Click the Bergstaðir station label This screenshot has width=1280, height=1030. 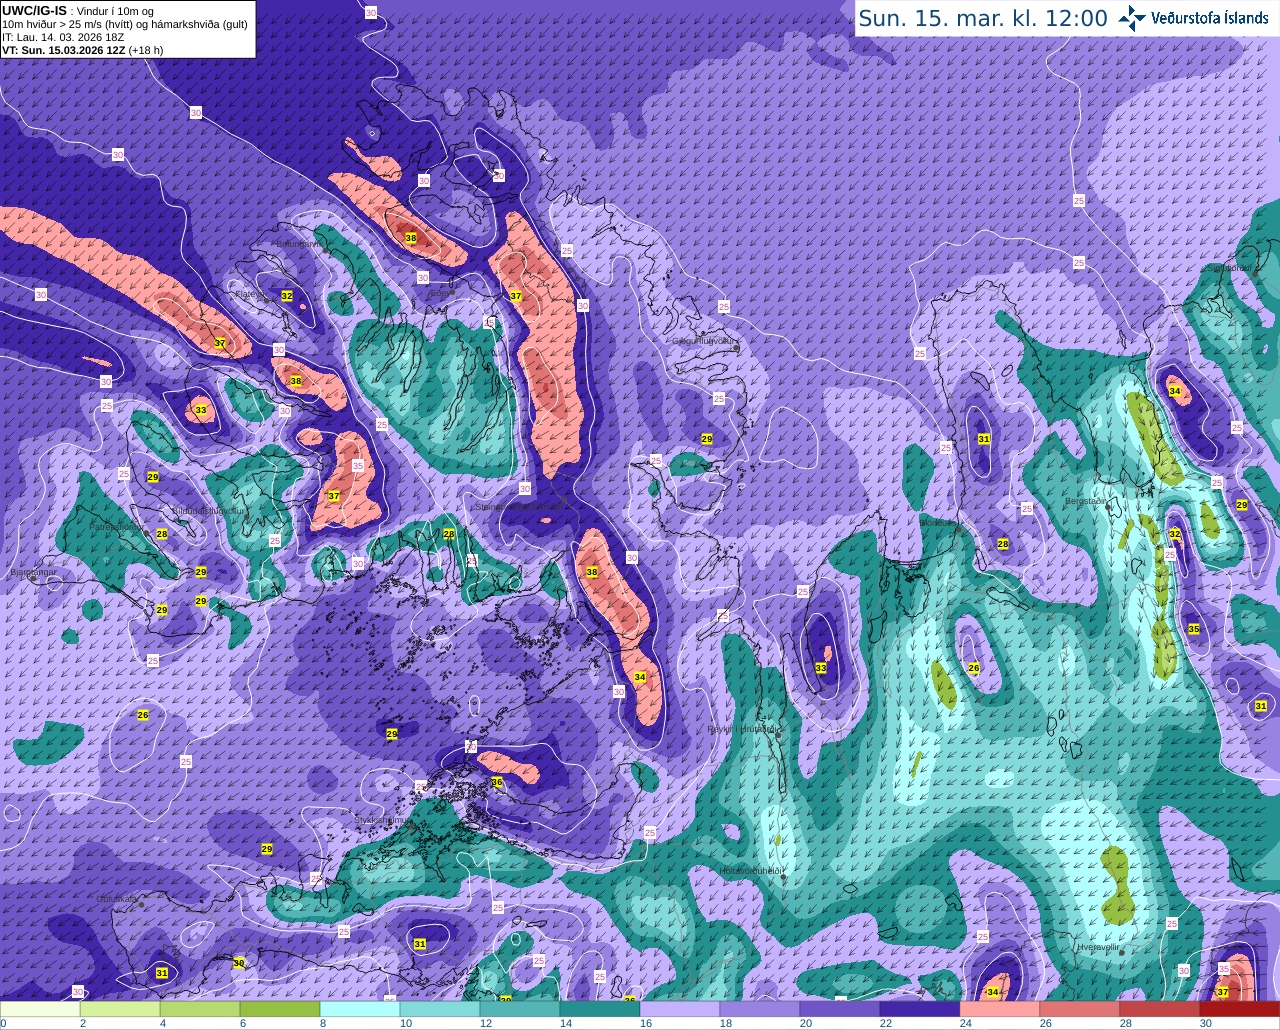(1087, 501)
